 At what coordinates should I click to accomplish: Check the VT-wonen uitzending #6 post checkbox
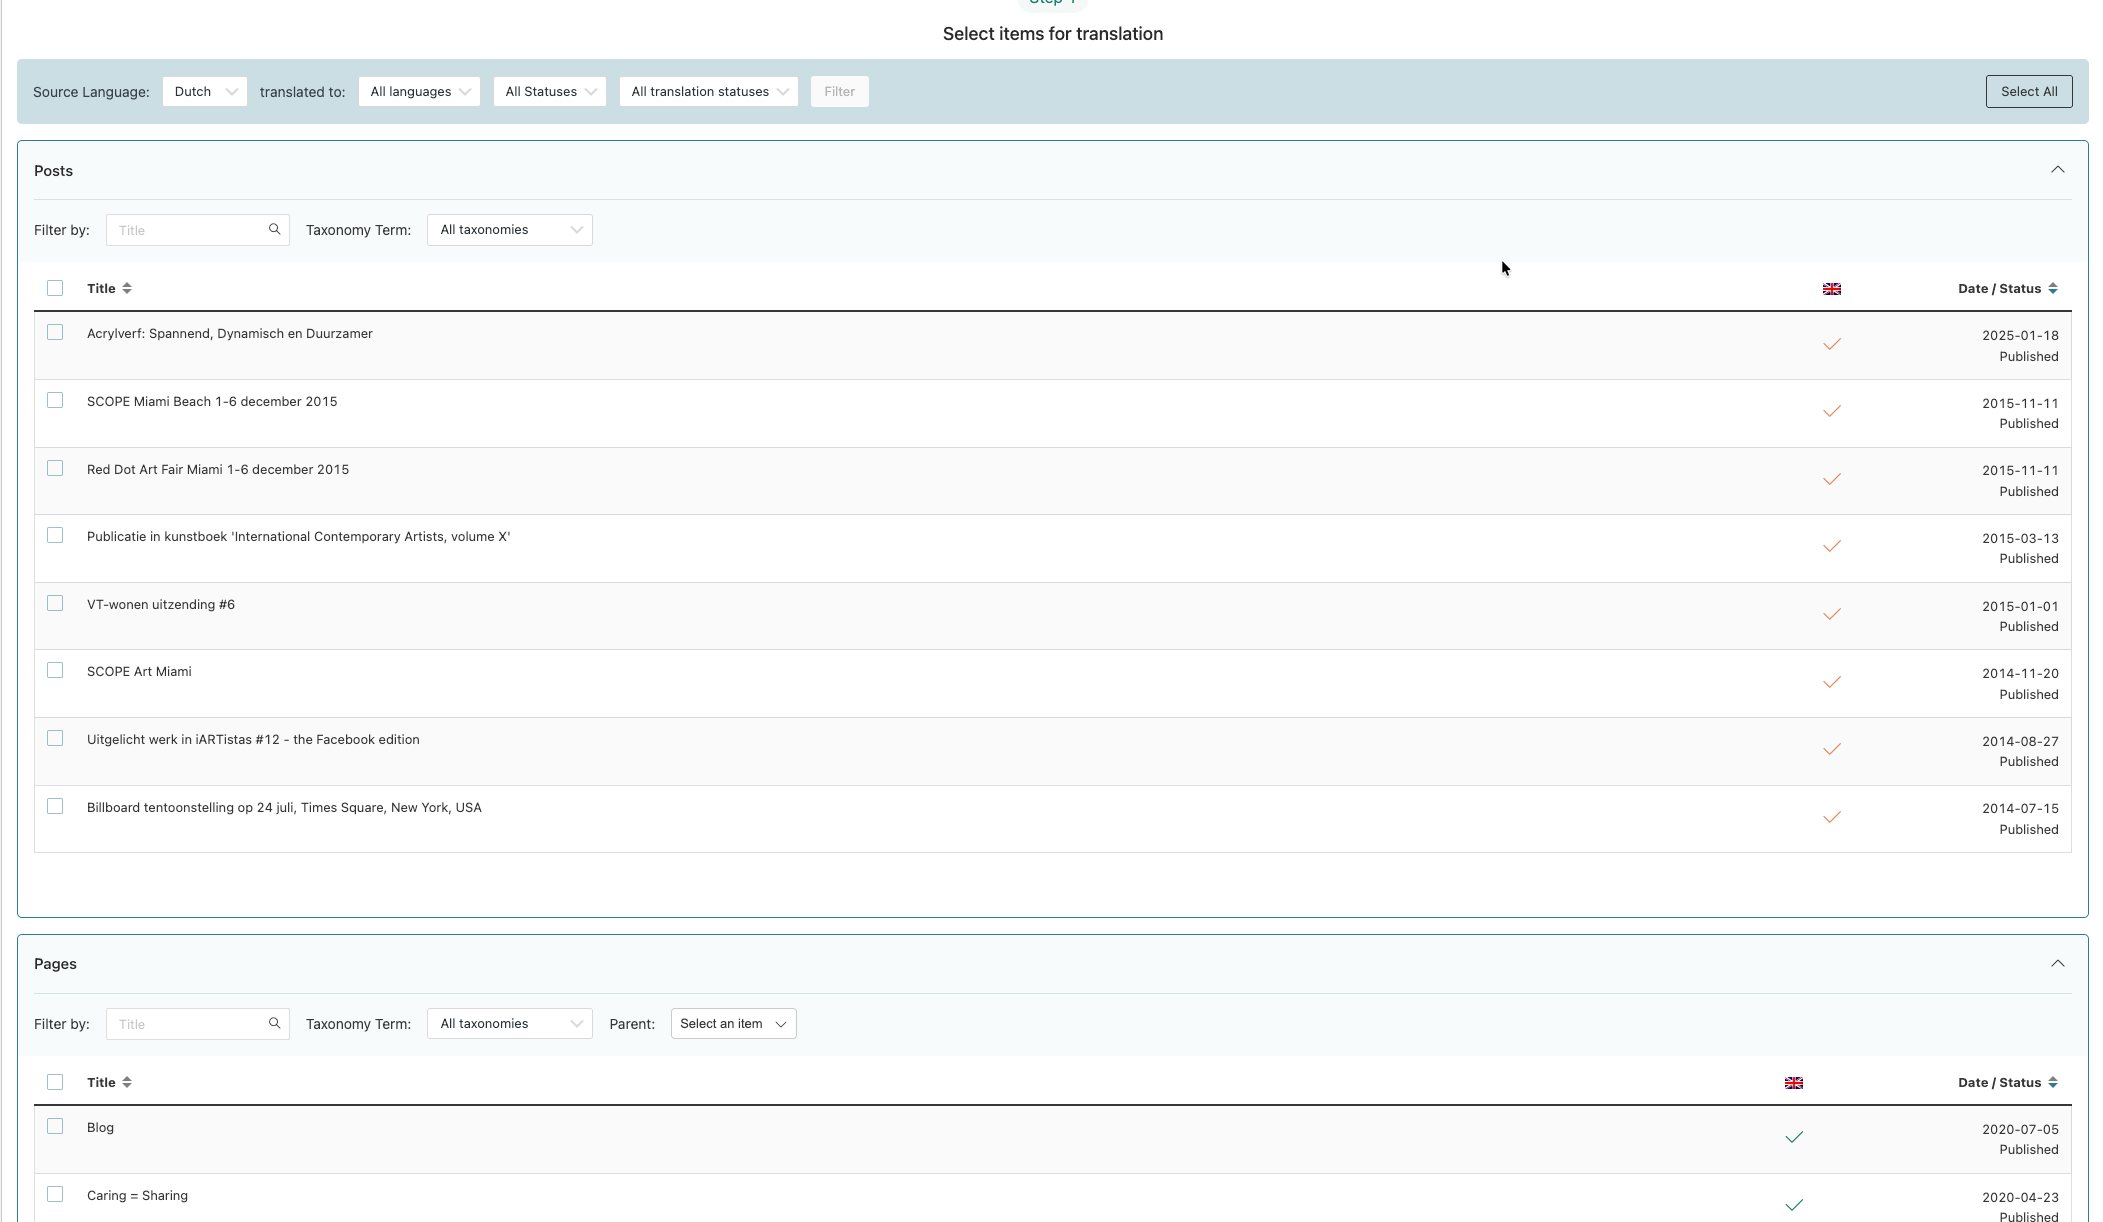[x=55, y=603]
